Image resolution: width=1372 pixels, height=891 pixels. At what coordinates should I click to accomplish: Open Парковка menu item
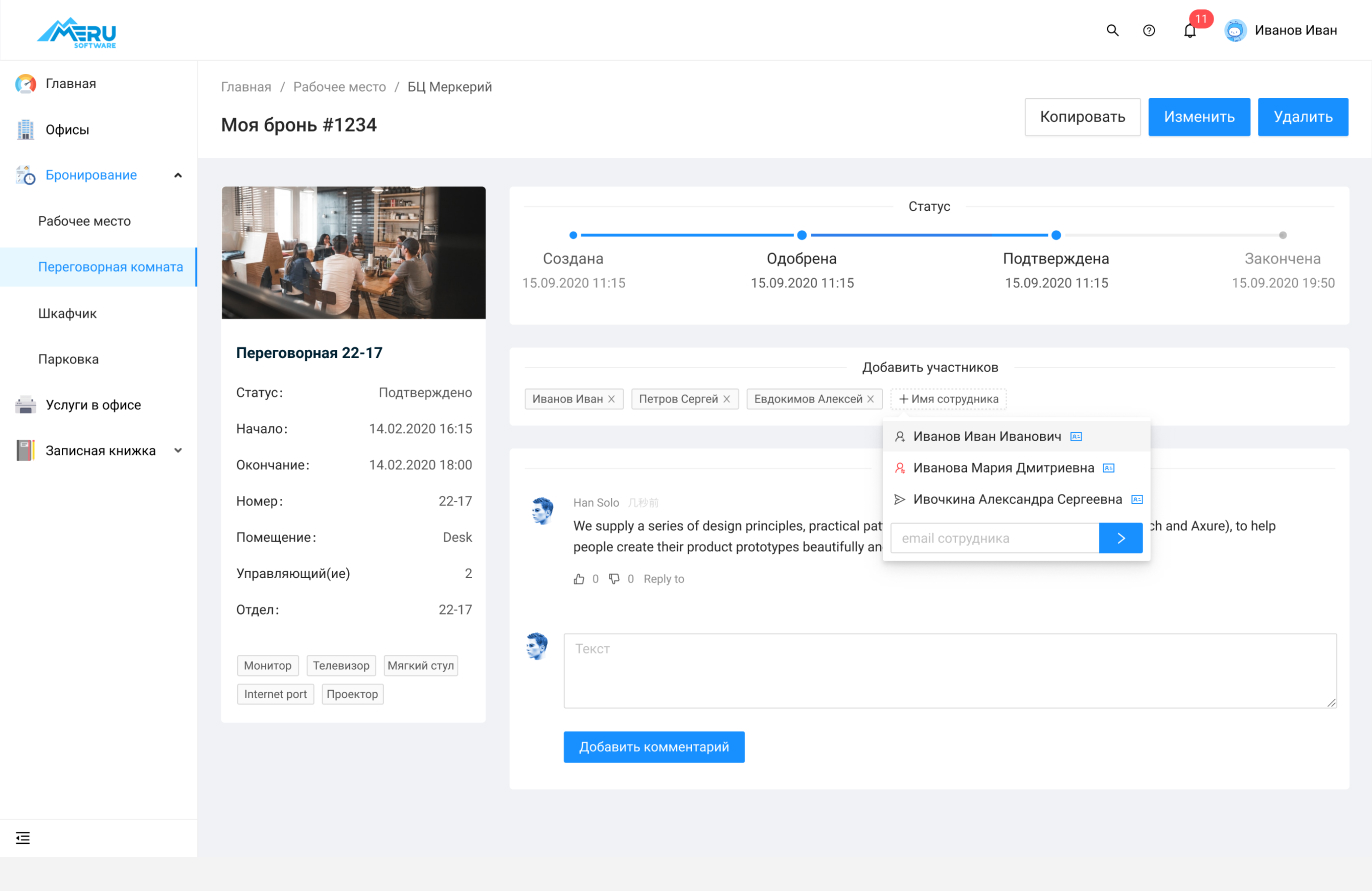point(98,359)
